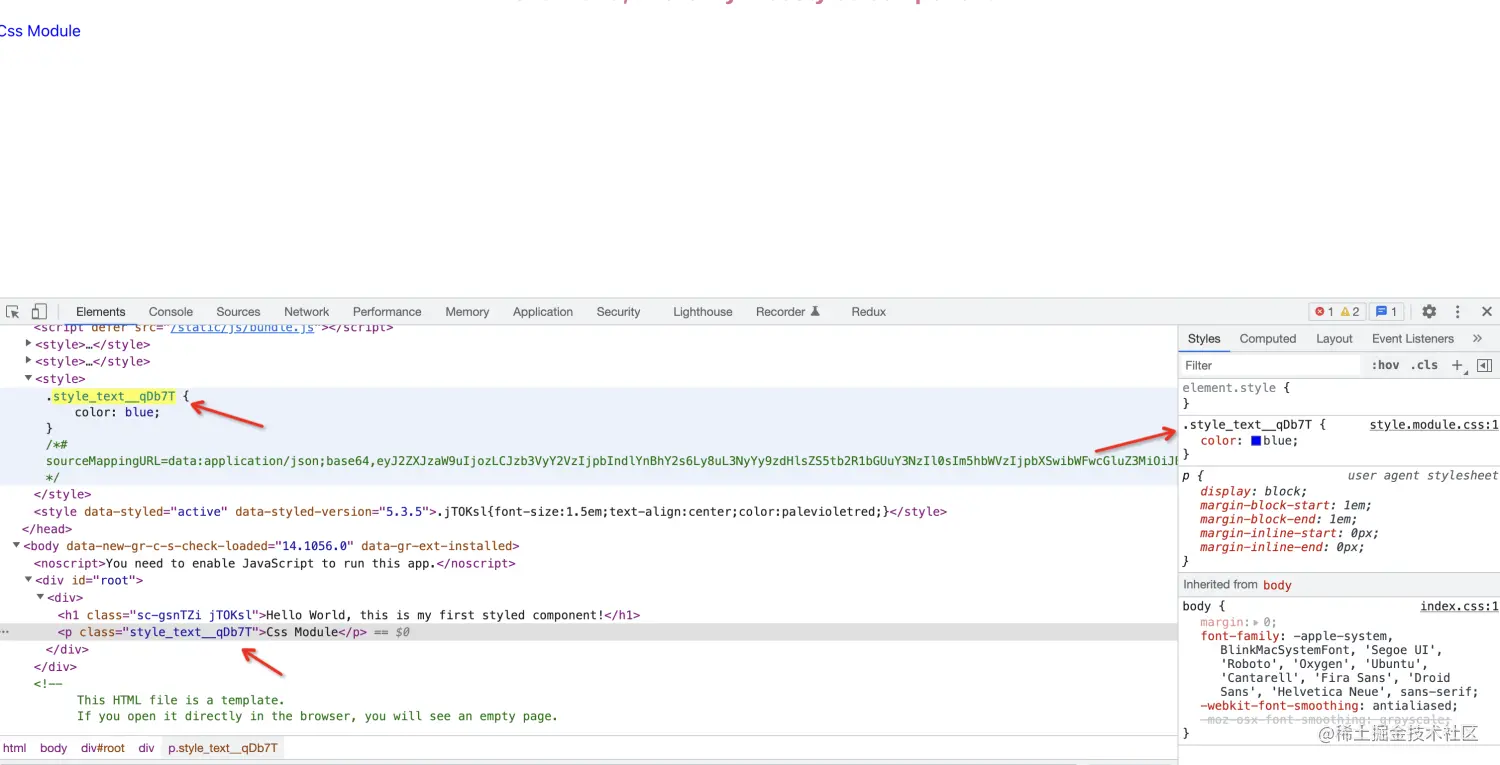Collapse the expanded style tag containing .style_text__qDb7T
The height and width of the screenshot is (765, 1500).
[x=29, y=379]
